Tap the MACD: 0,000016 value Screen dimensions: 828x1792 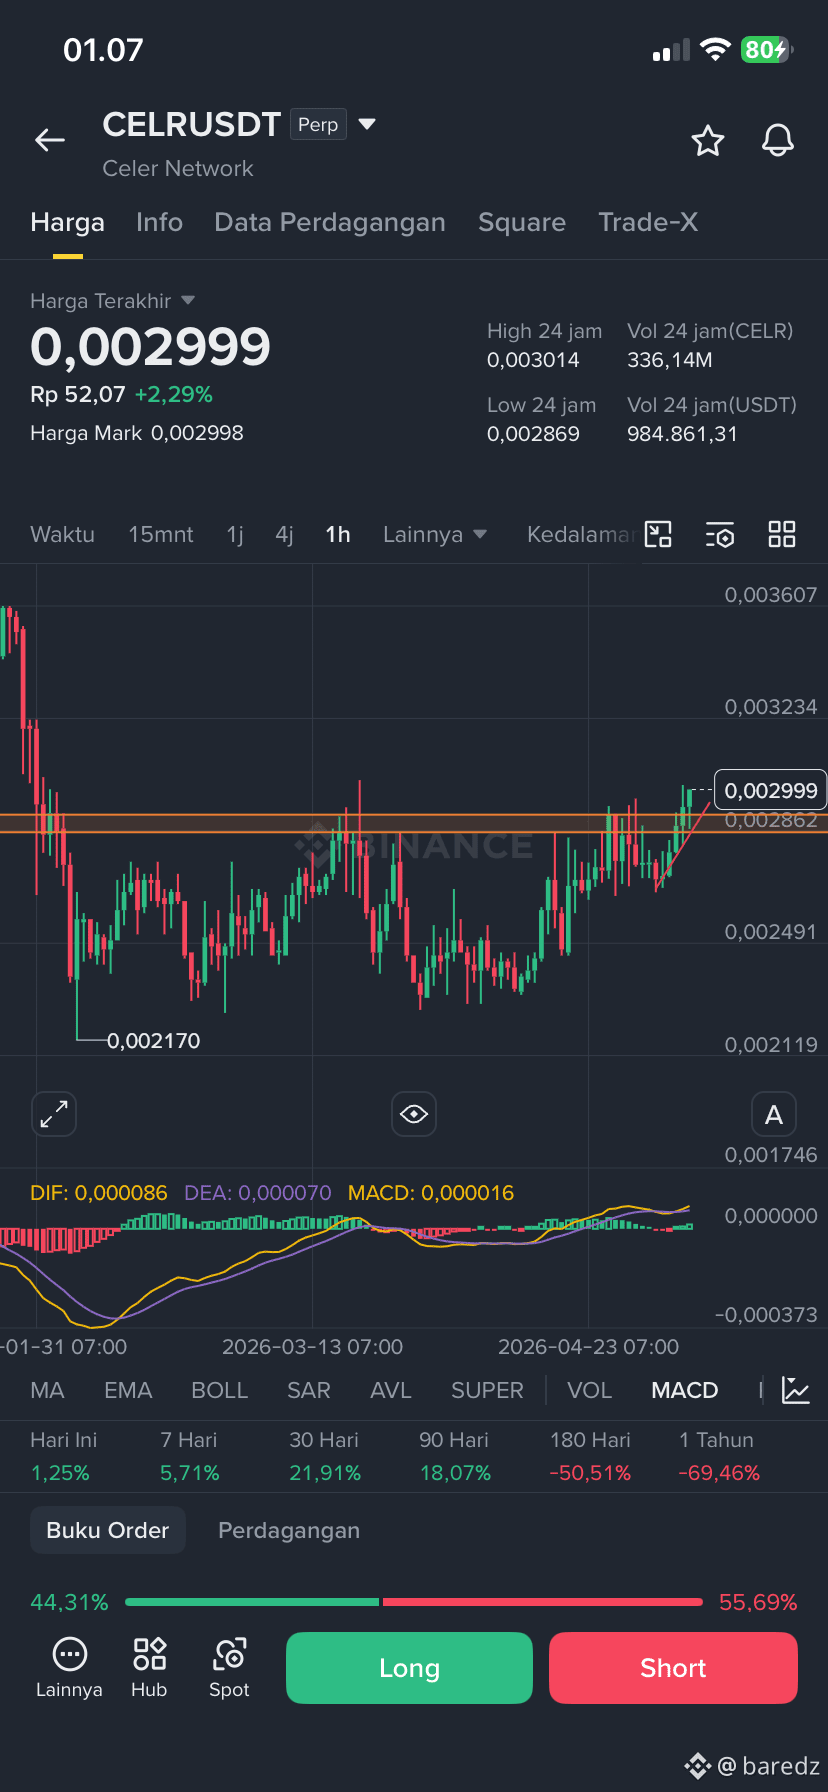point(431,1193)
